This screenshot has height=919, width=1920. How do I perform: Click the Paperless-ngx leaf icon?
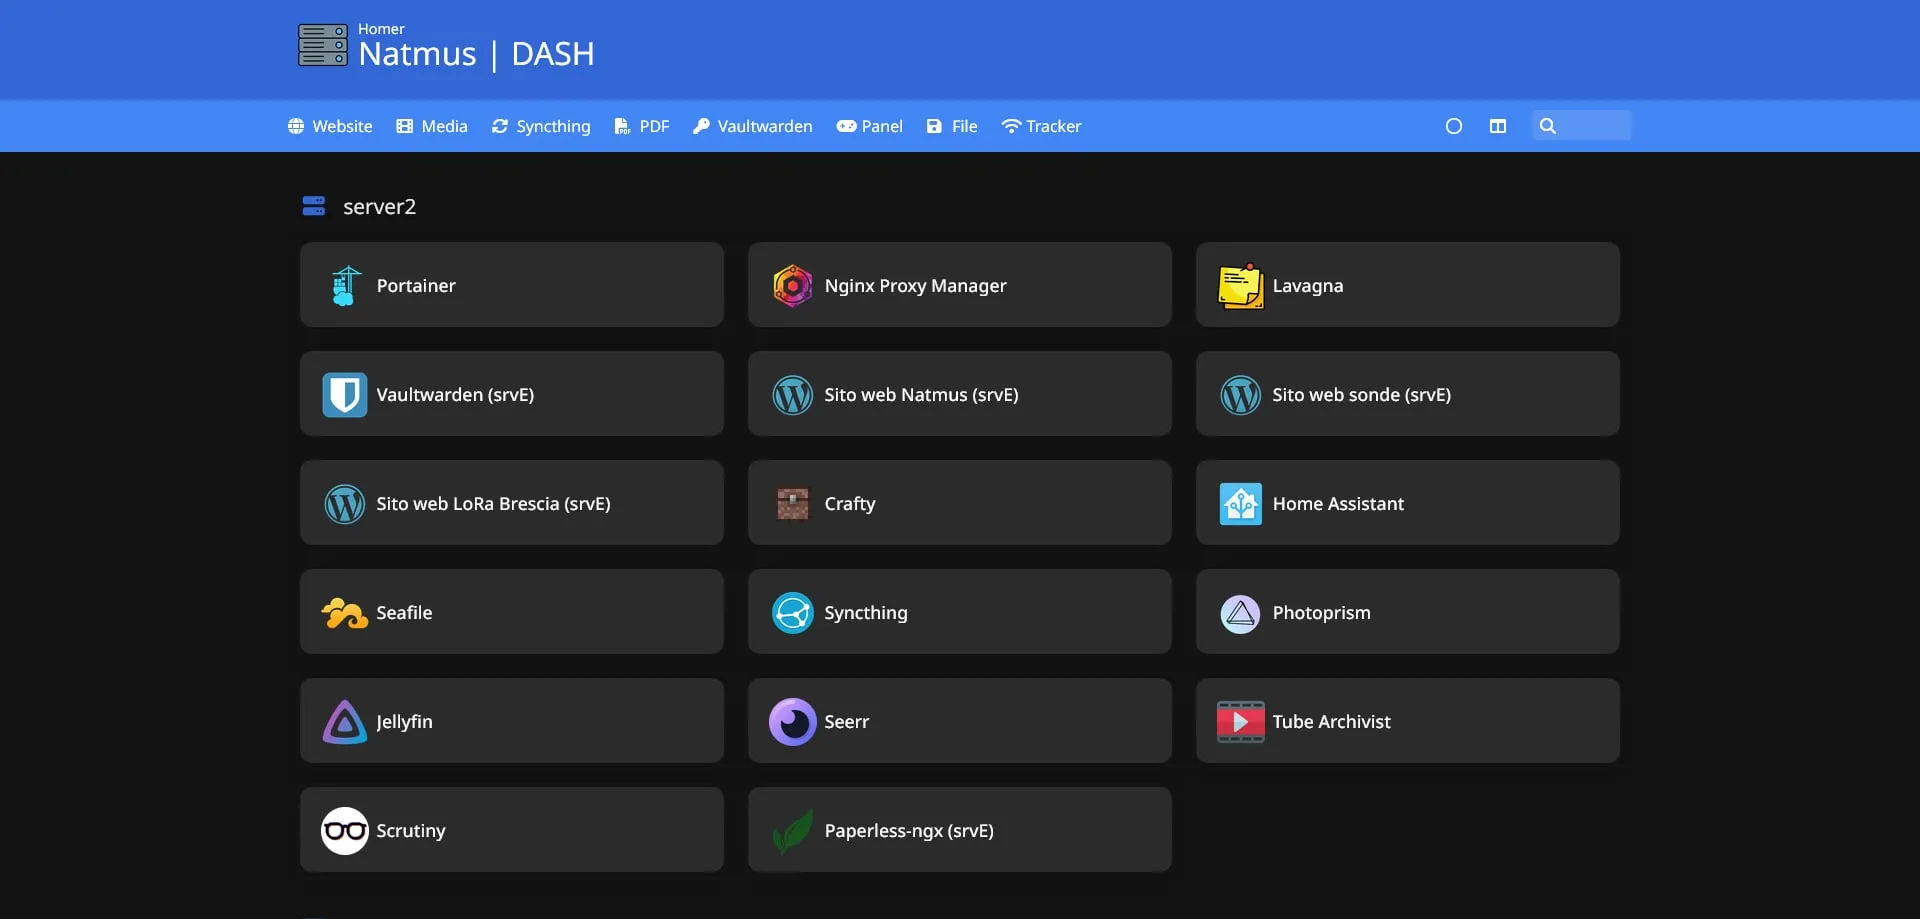coord(792,831)
